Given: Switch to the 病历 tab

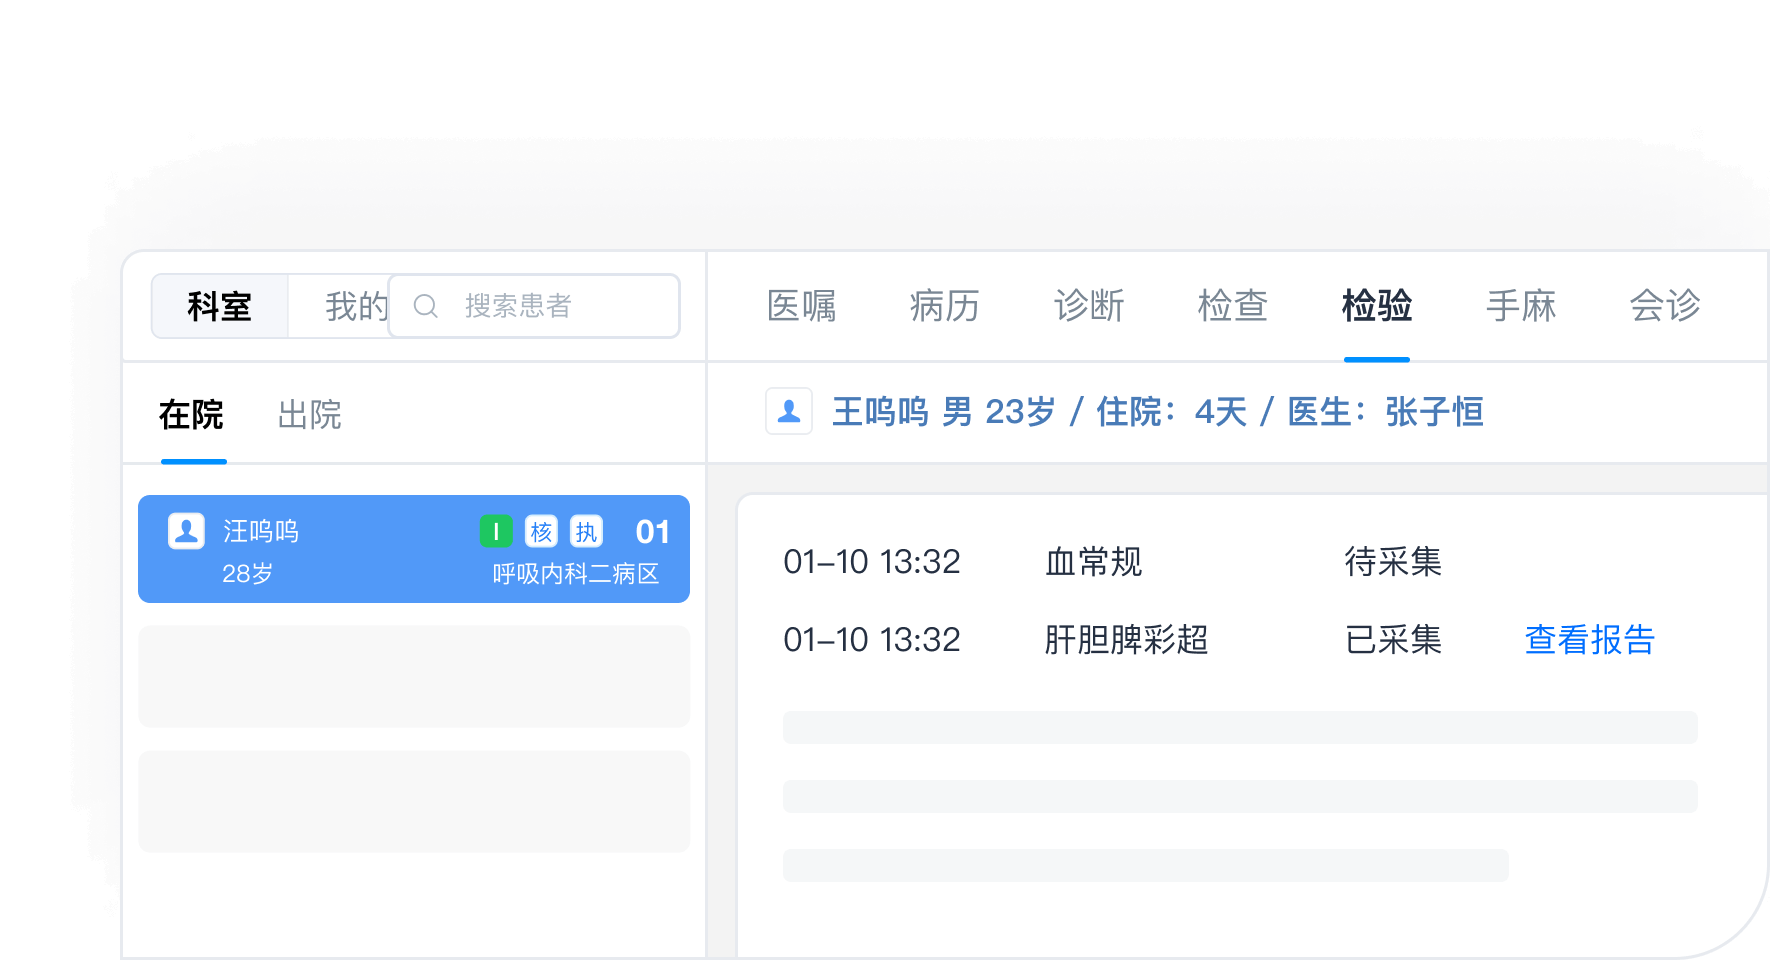Looking at the screenshot, I should [x=945, y=306].
